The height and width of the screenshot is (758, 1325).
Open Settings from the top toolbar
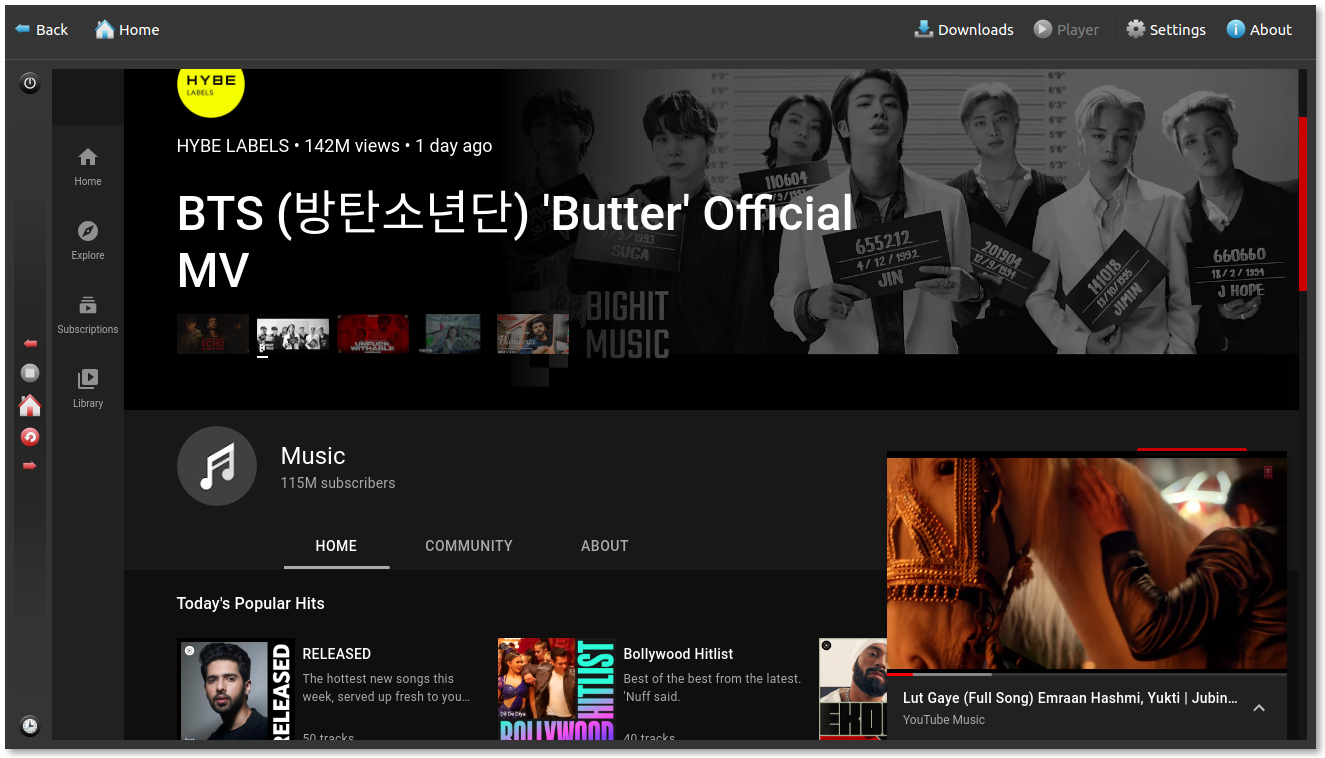pyautogui.click(x=1166, y=30)
